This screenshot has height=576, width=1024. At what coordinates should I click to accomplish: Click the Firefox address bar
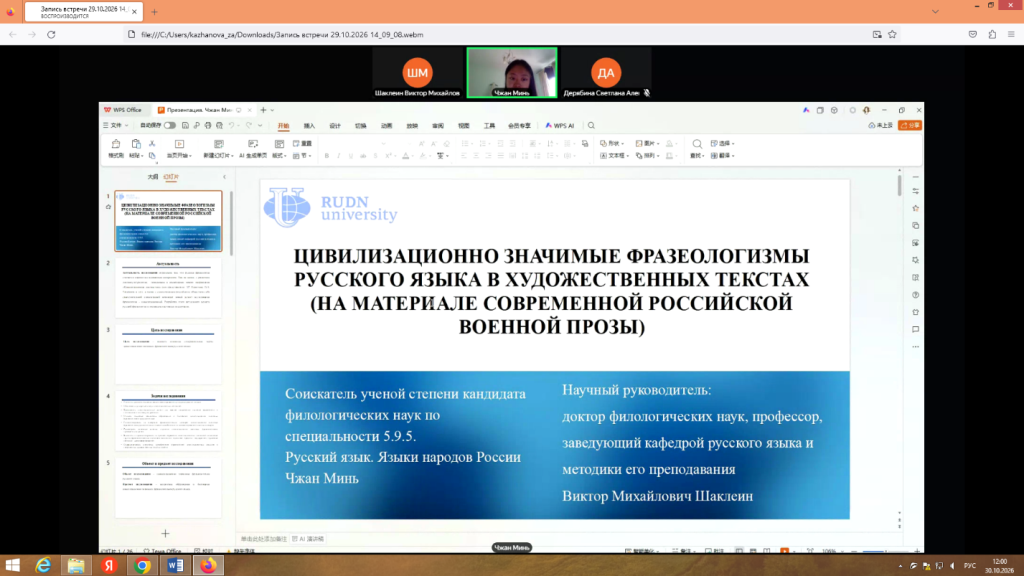[496, 35]
